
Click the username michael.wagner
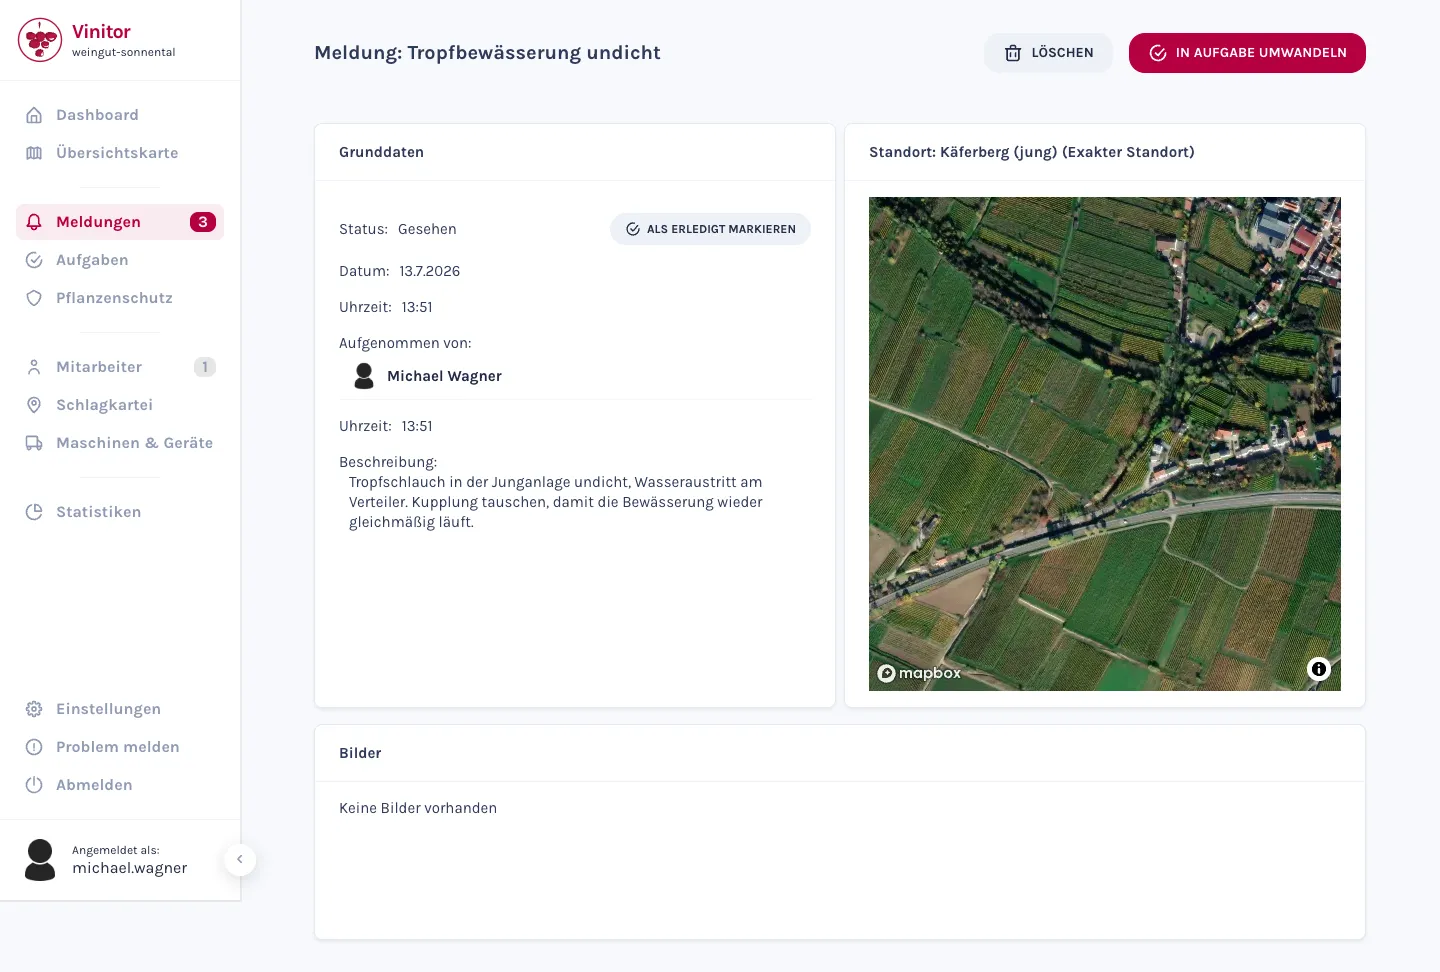[130, 868]
